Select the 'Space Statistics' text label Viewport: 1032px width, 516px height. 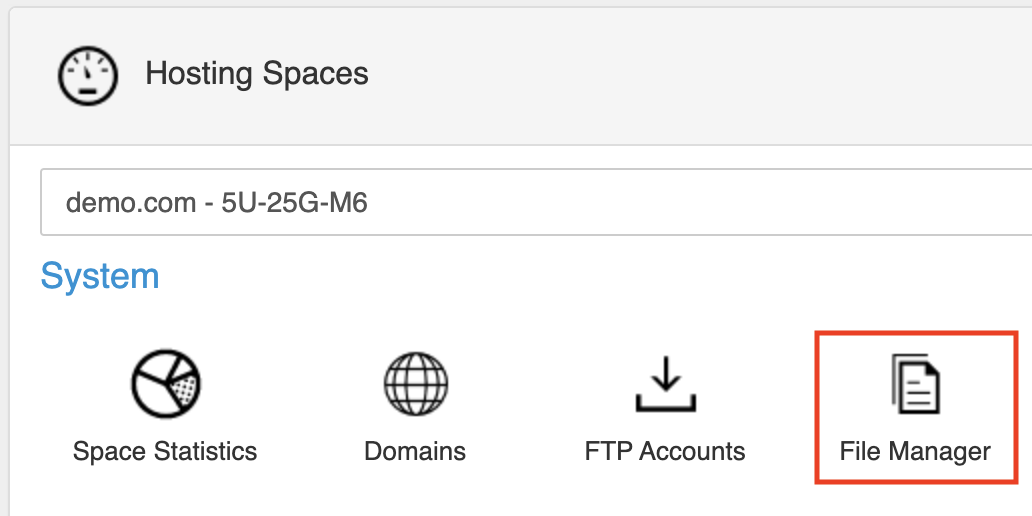(x=165, y=451)
